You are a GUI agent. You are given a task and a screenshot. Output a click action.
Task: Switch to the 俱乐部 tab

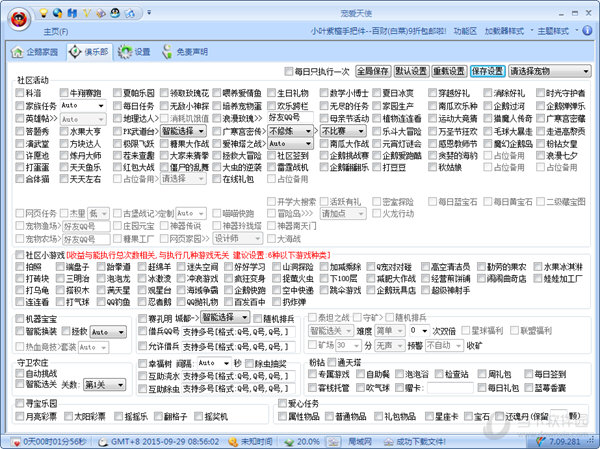coord(89,52)
